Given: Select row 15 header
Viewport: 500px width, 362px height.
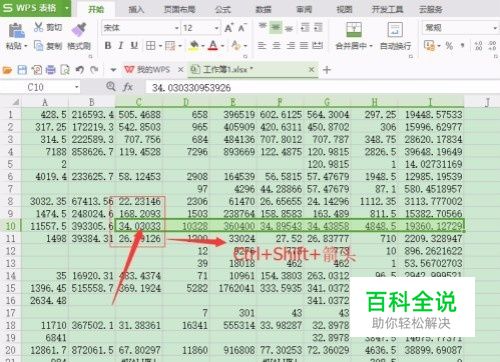Looking at the screenshot, I should pyautogui.click(x=11, y=288).
